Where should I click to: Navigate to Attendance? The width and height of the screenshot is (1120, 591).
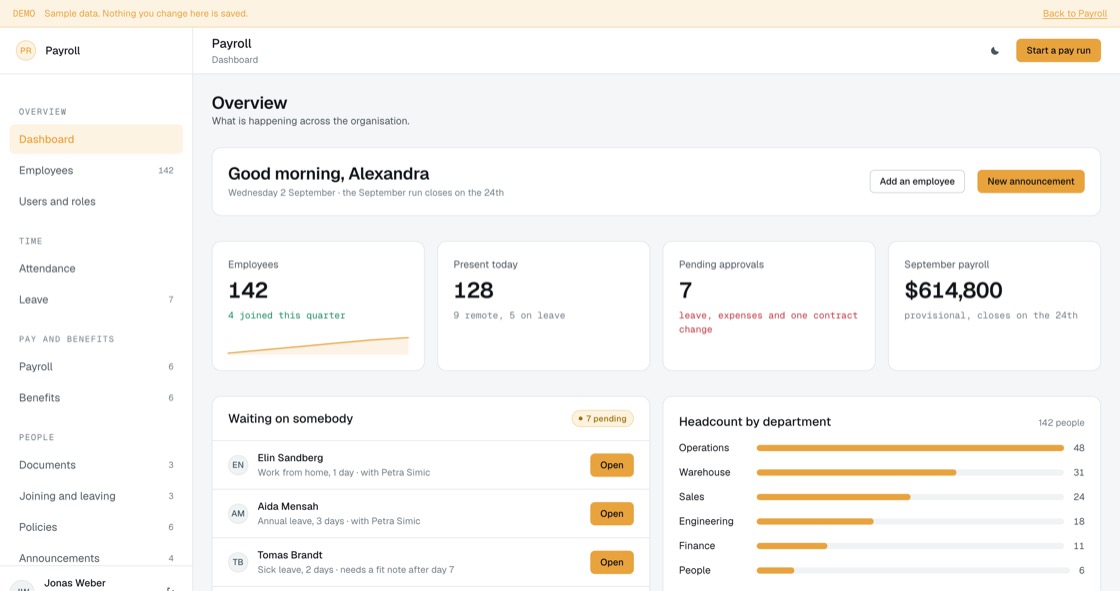(x=96, y=269)
